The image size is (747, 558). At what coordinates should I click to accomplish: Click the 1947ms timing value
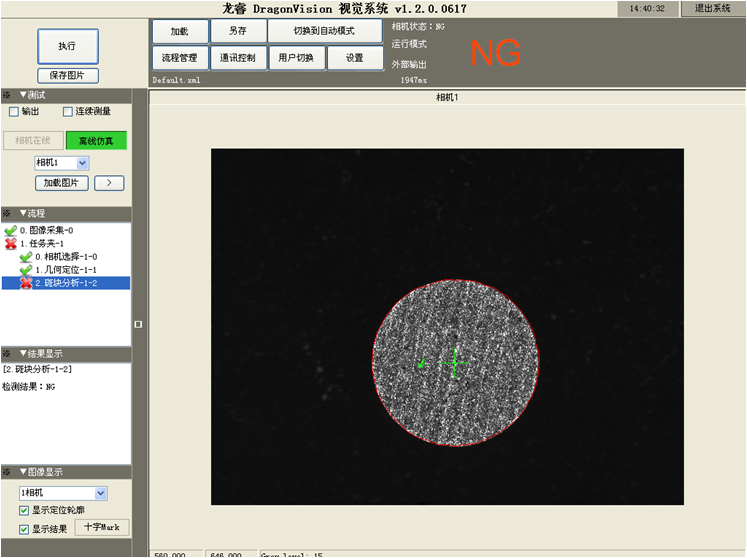click(x=414, y=80)
